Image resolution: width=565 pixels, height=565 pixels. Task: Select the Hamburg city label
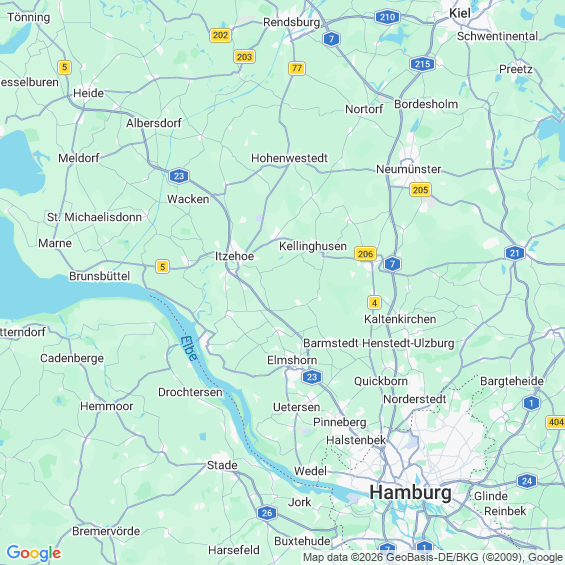click(410, 493)
